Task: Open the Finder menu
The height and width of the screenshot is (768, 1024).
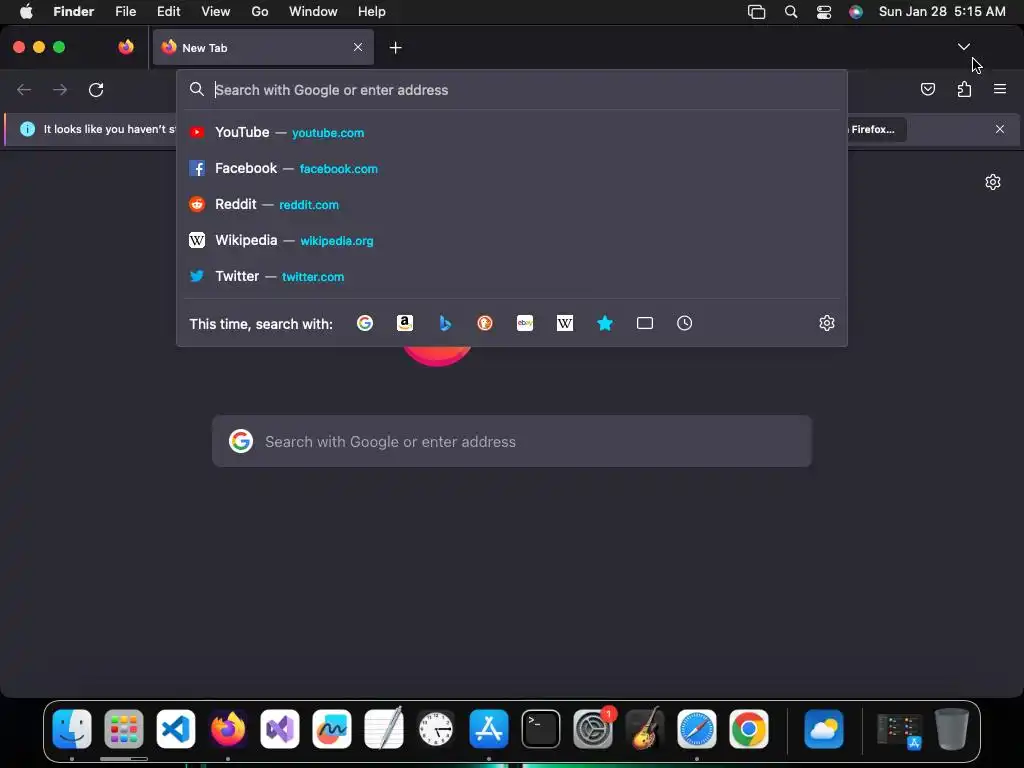Action: 74,12
